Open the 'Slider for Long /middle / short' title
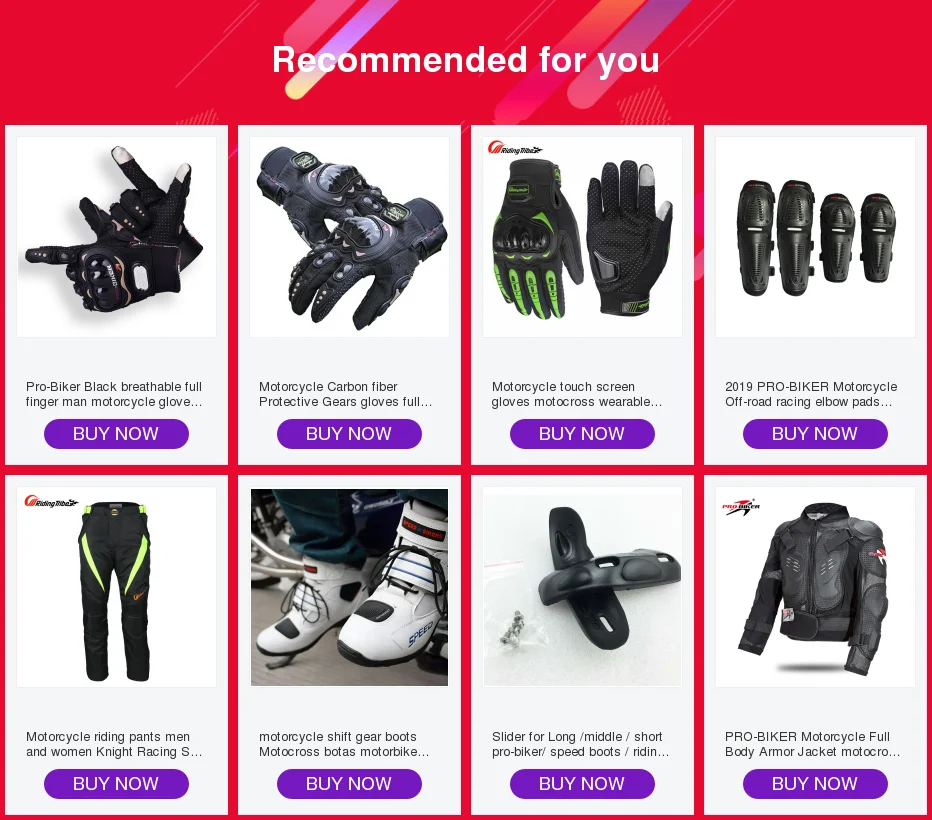Viewport: 932px width, 820px height. coord(580,744)
